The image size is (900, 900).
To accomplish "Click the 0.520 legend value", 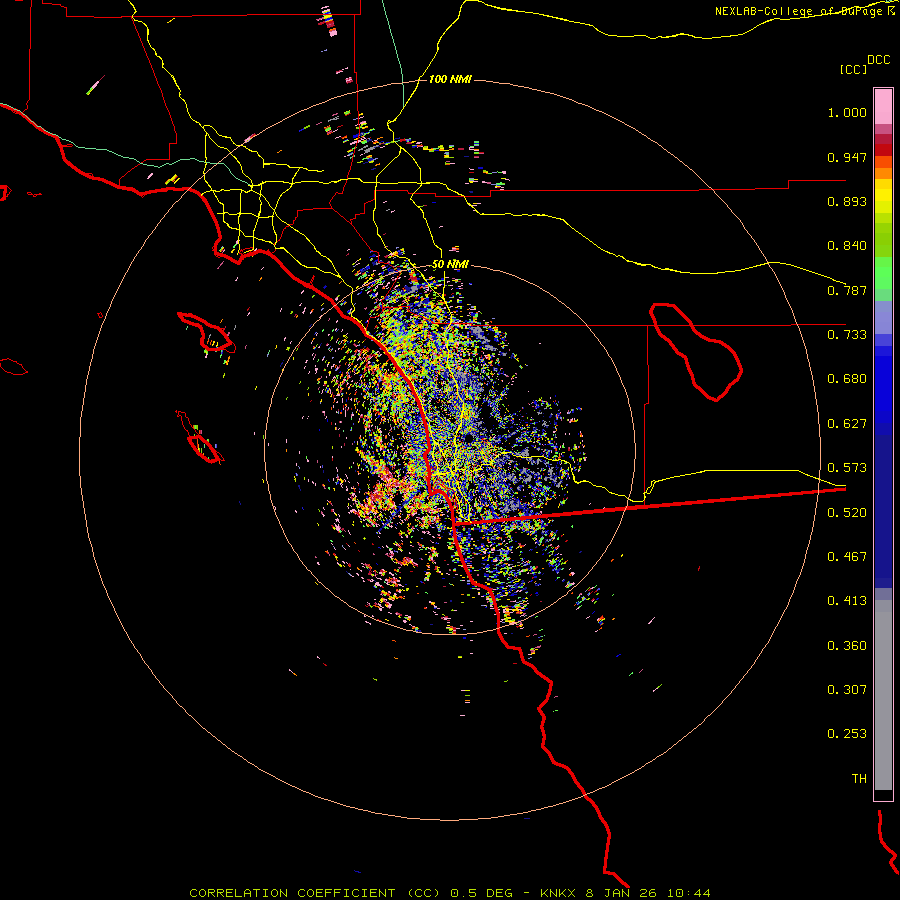I will (847, 513).
